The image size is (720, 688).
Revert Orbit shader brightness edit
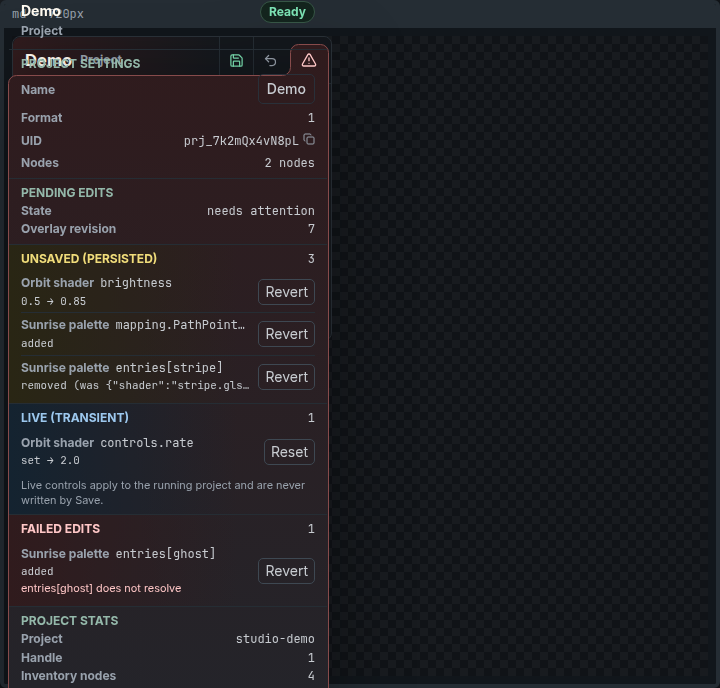287,292
